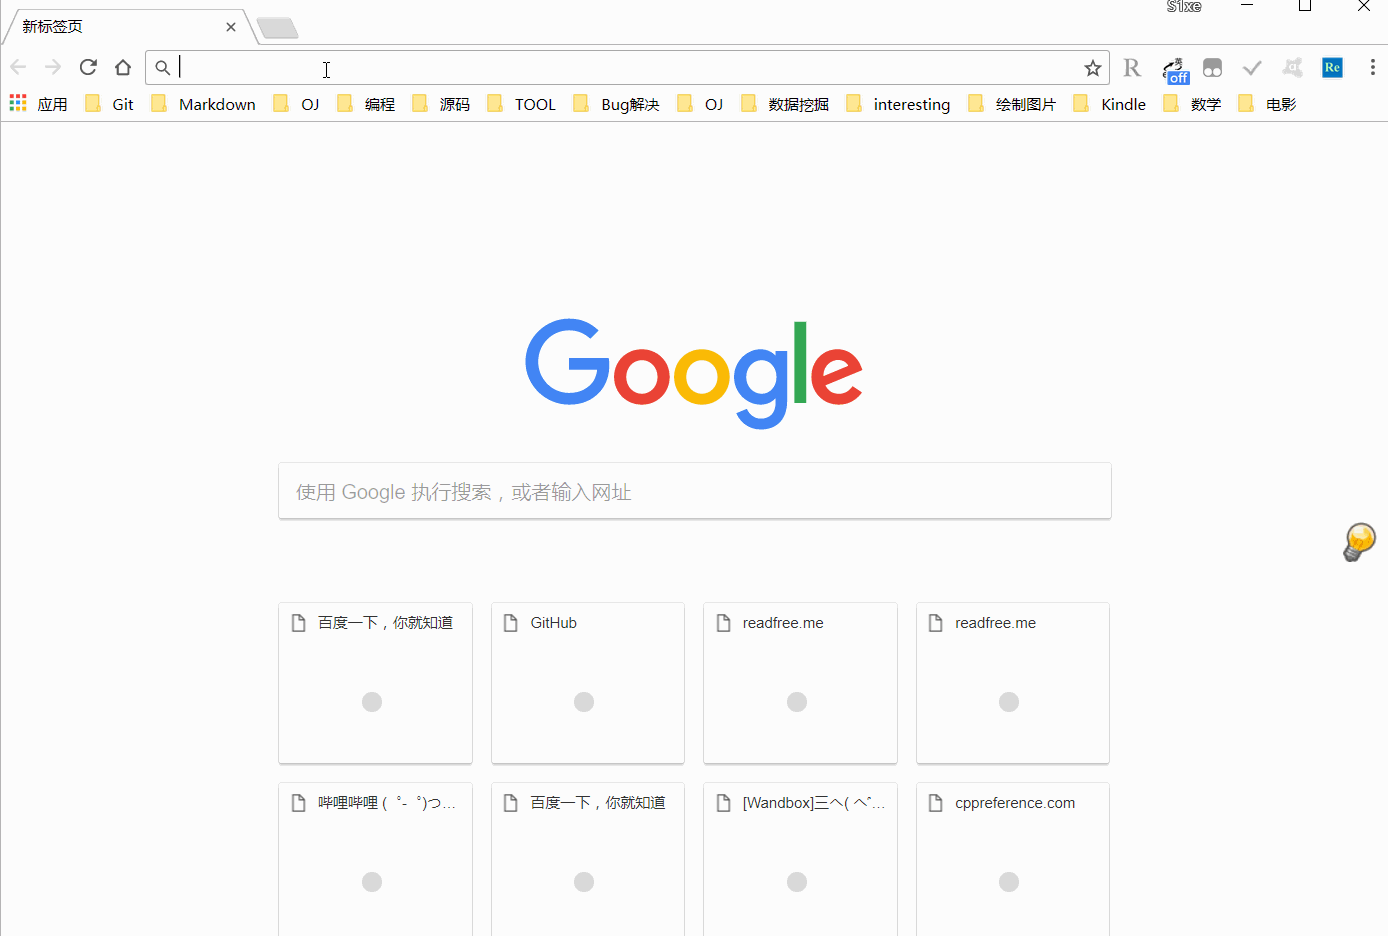Click the checkmark extension icon
This screenshot has width=1388, height=936.
[1252, 67]
